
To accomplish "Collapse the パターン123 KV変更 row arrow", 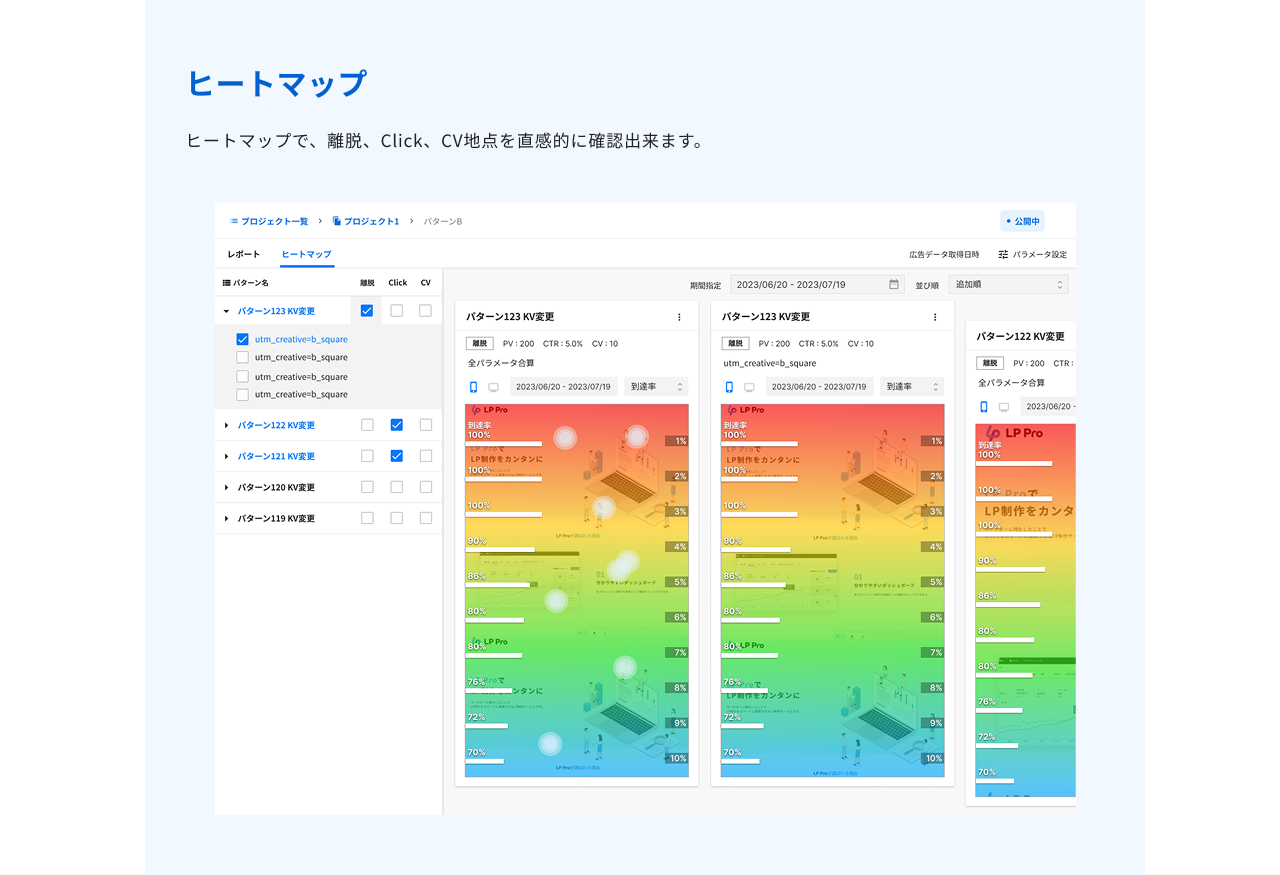I will pos(226,311).
